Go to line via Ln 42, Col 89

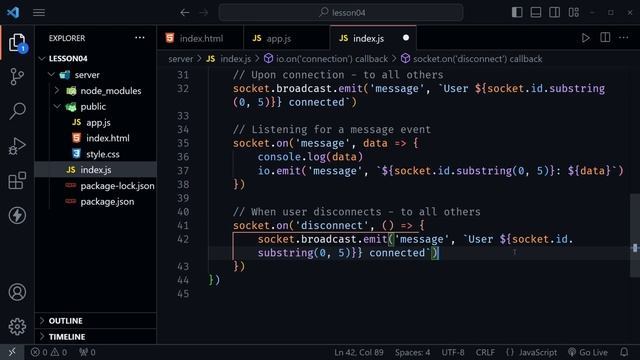click(359, 352)
